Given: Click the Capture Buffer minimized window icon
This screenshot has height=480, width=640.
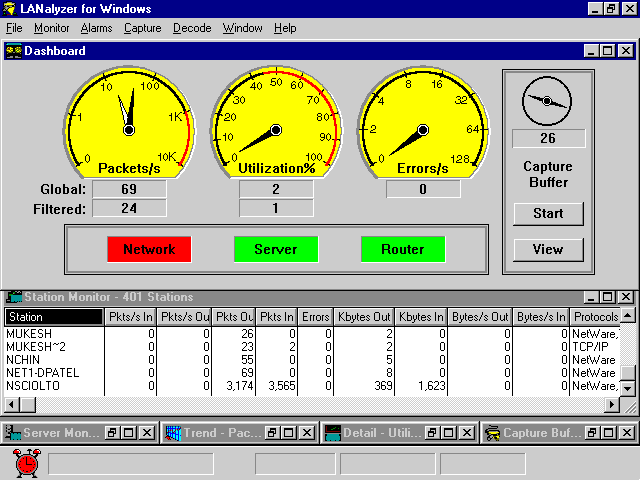Looking at the screenshot, I should (492, 433).
